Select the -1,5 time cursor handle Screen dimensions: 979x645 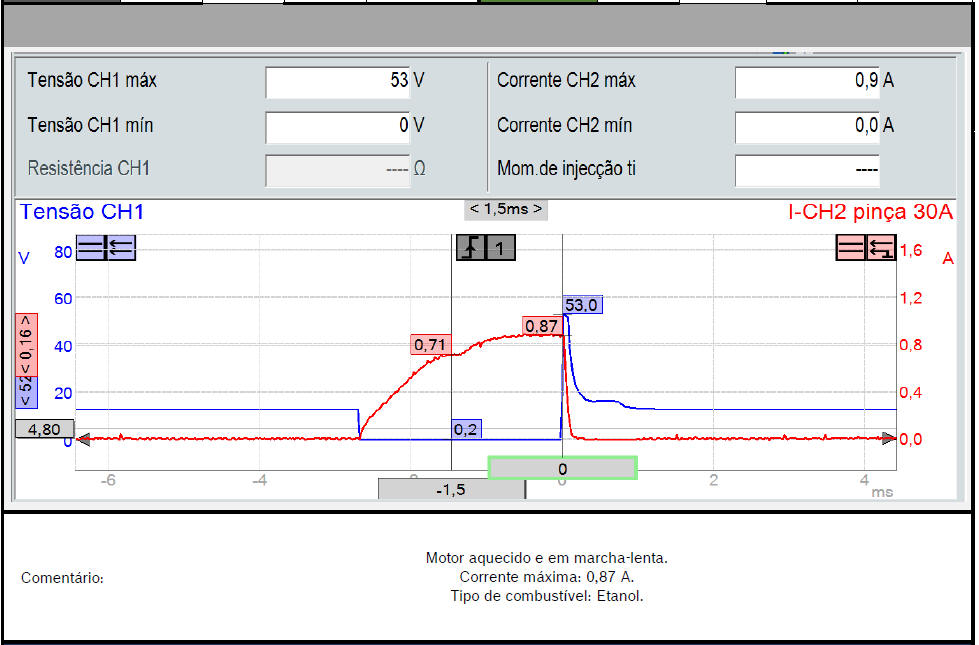[x=452, y=490]
